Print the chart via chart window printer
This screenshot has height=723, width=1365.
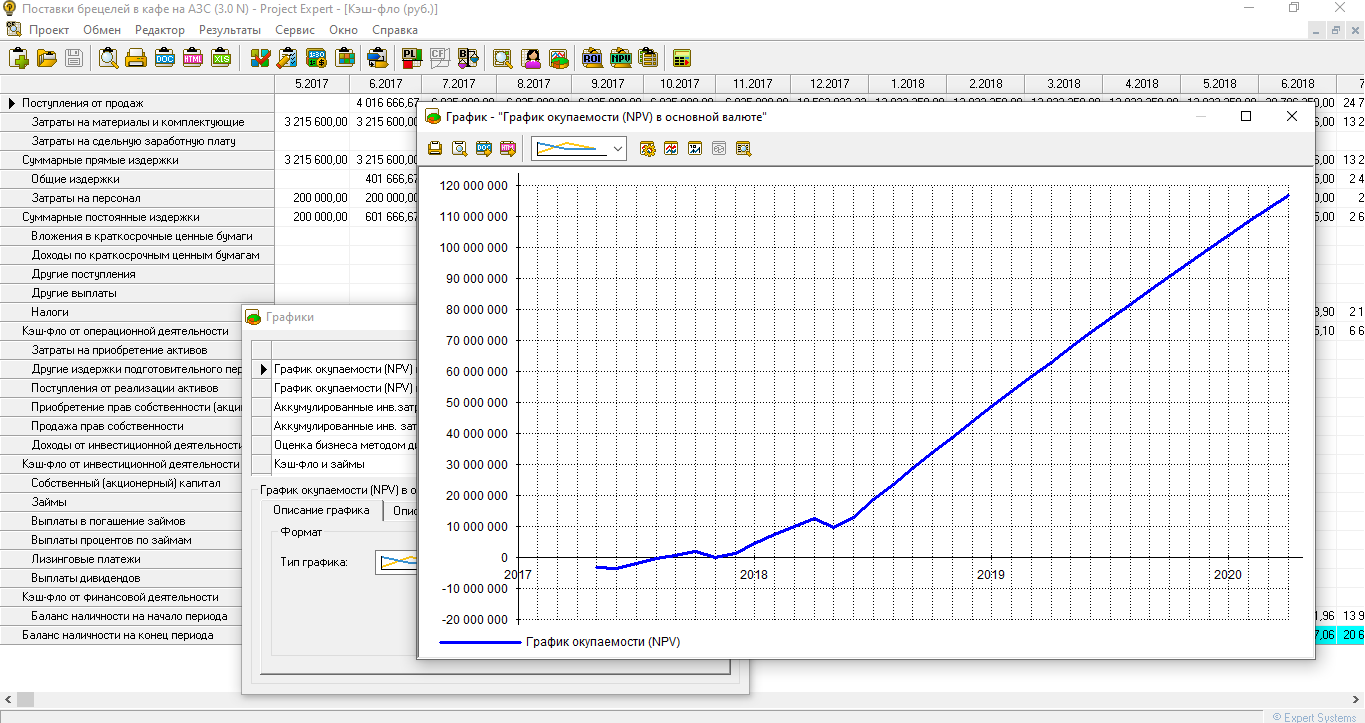click(435, 149)
